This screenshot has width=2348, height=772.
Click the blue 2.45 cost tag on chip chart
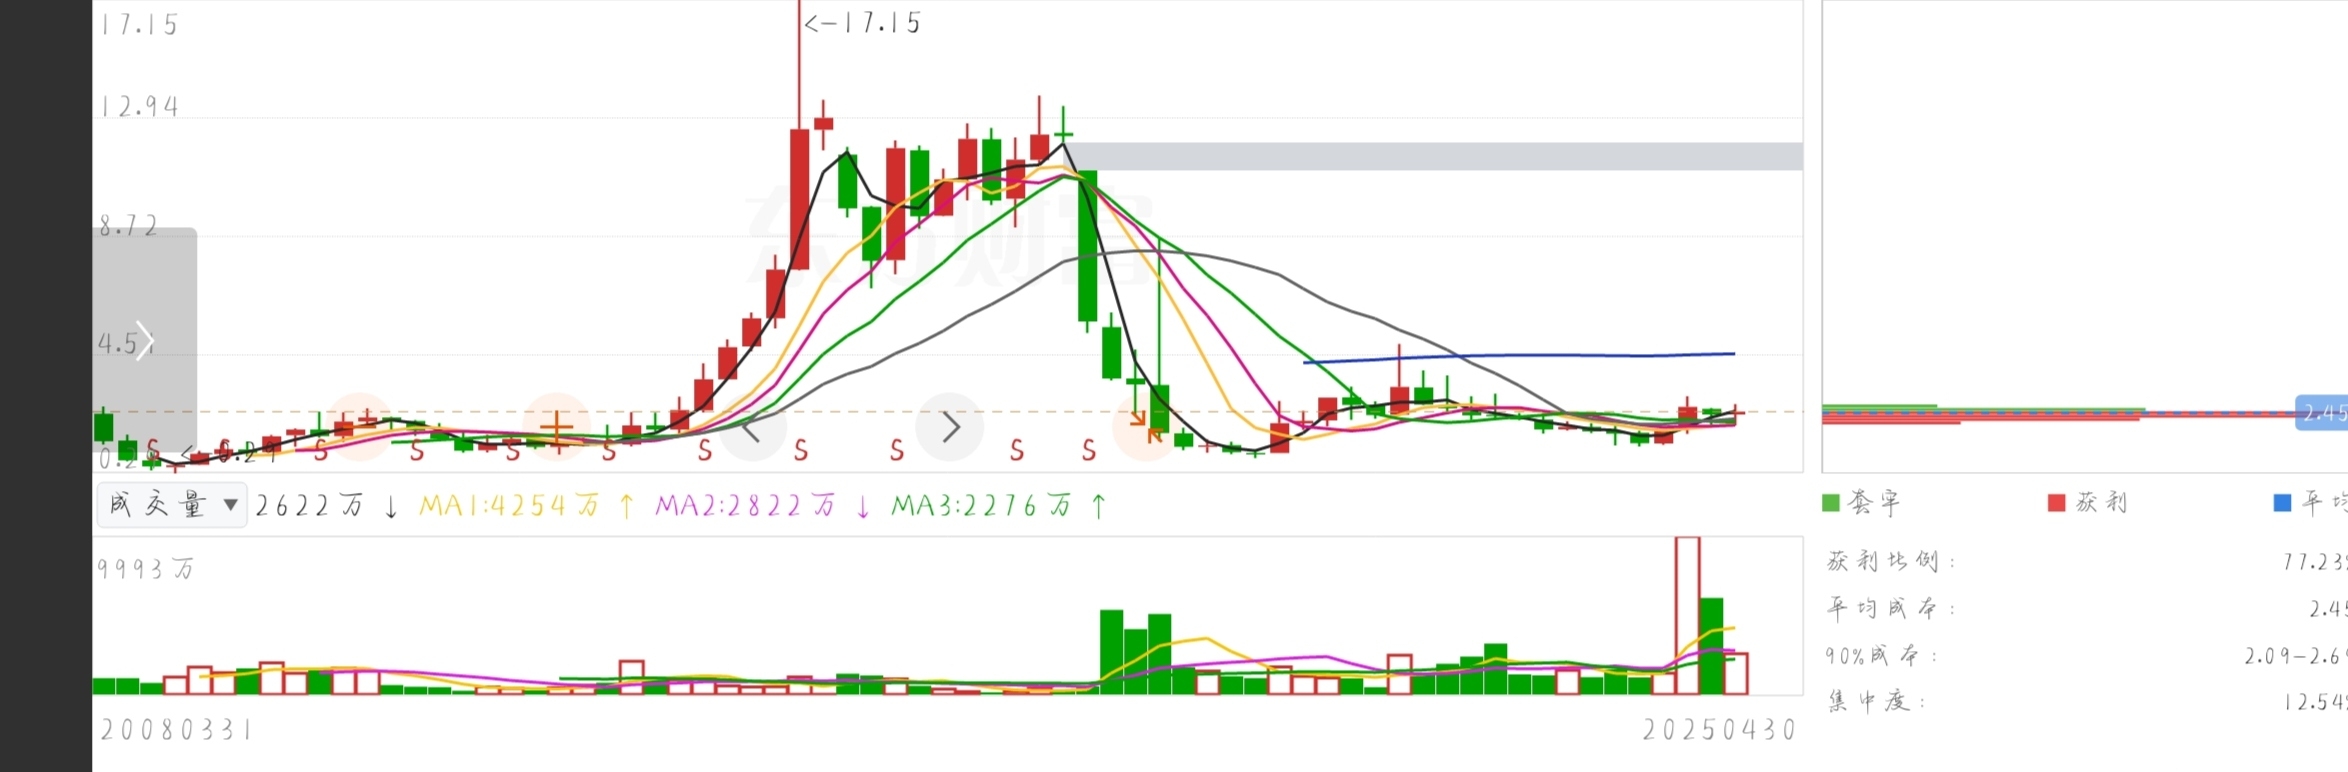(x=2322, y=413)
